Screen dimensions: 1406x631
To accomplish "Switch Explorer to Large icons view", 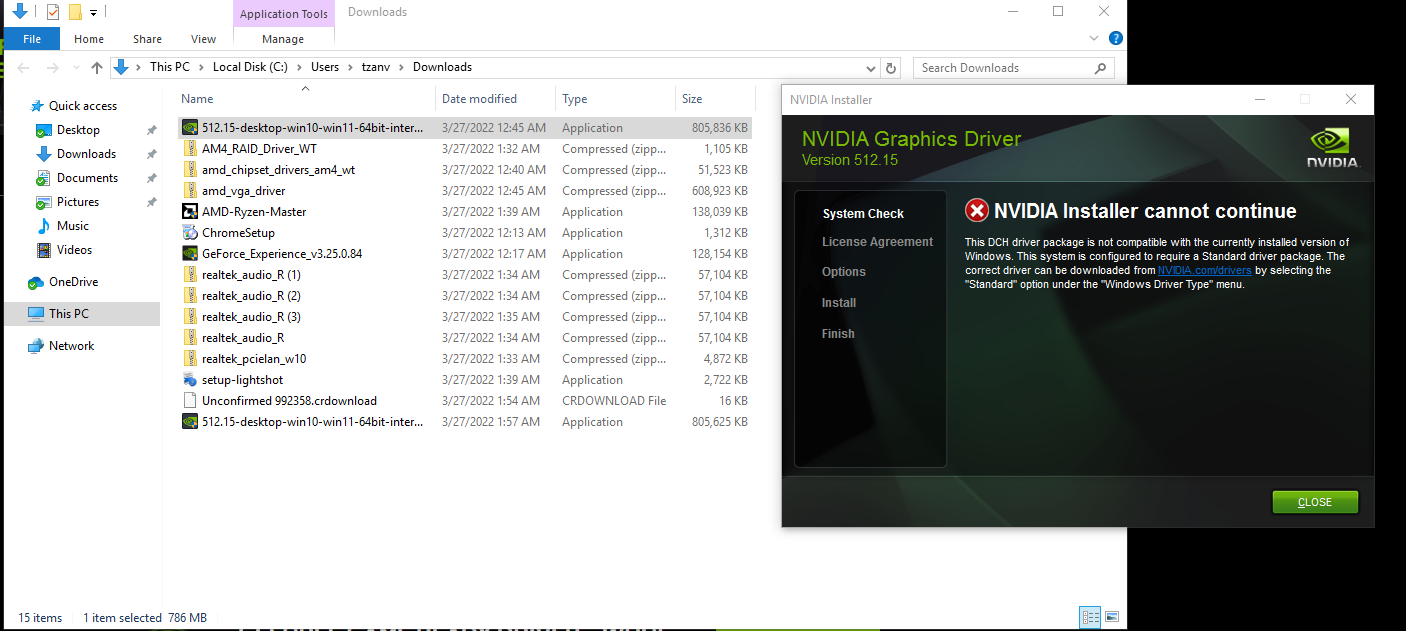I will pyautogui.click(x=1111, y=617).
